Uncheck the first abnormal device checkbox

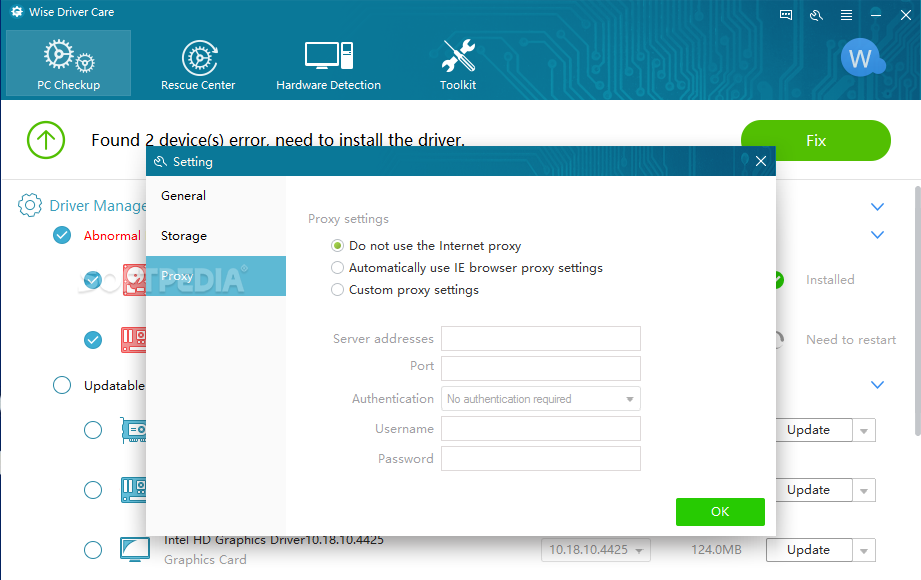[x=93, y=280]
